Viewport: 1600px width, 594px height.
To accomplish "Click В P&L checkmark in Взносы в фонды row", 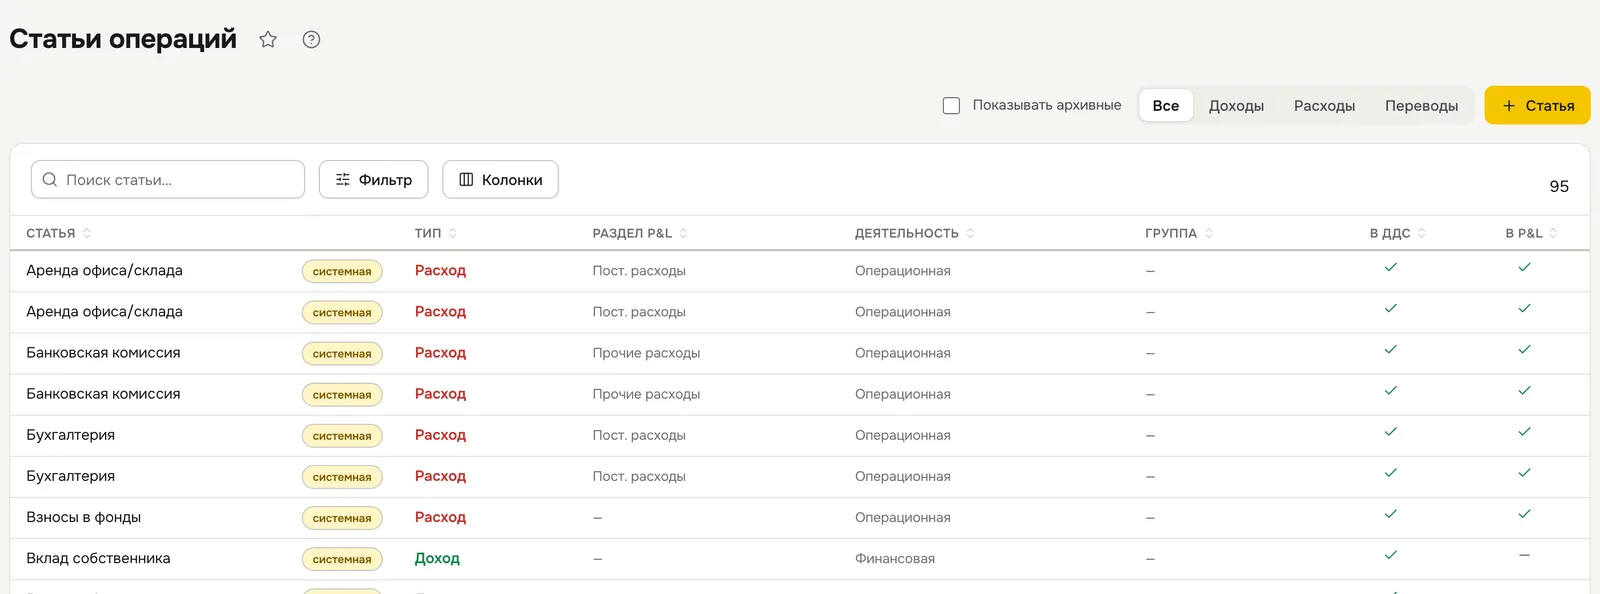I will (1524, 514).
